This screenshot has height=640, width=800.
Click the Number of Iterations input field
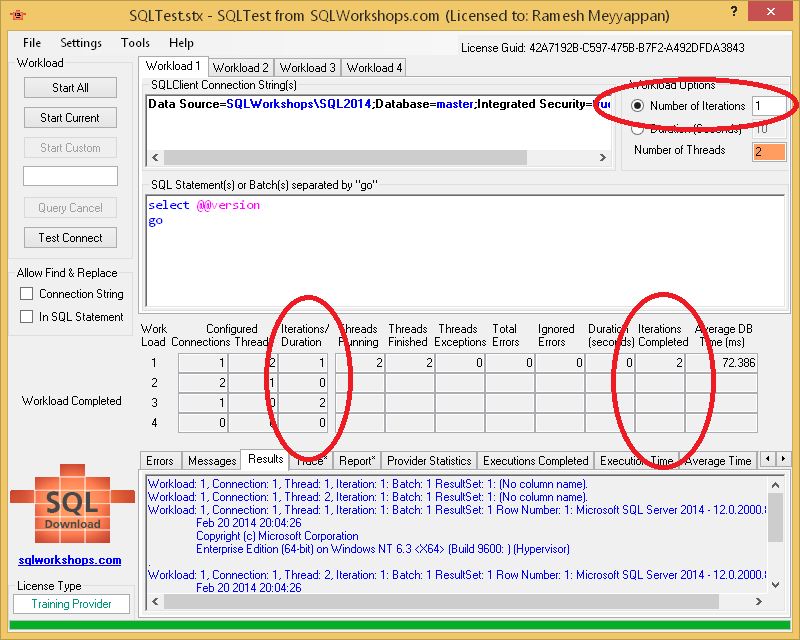click(x=769, y=106)
